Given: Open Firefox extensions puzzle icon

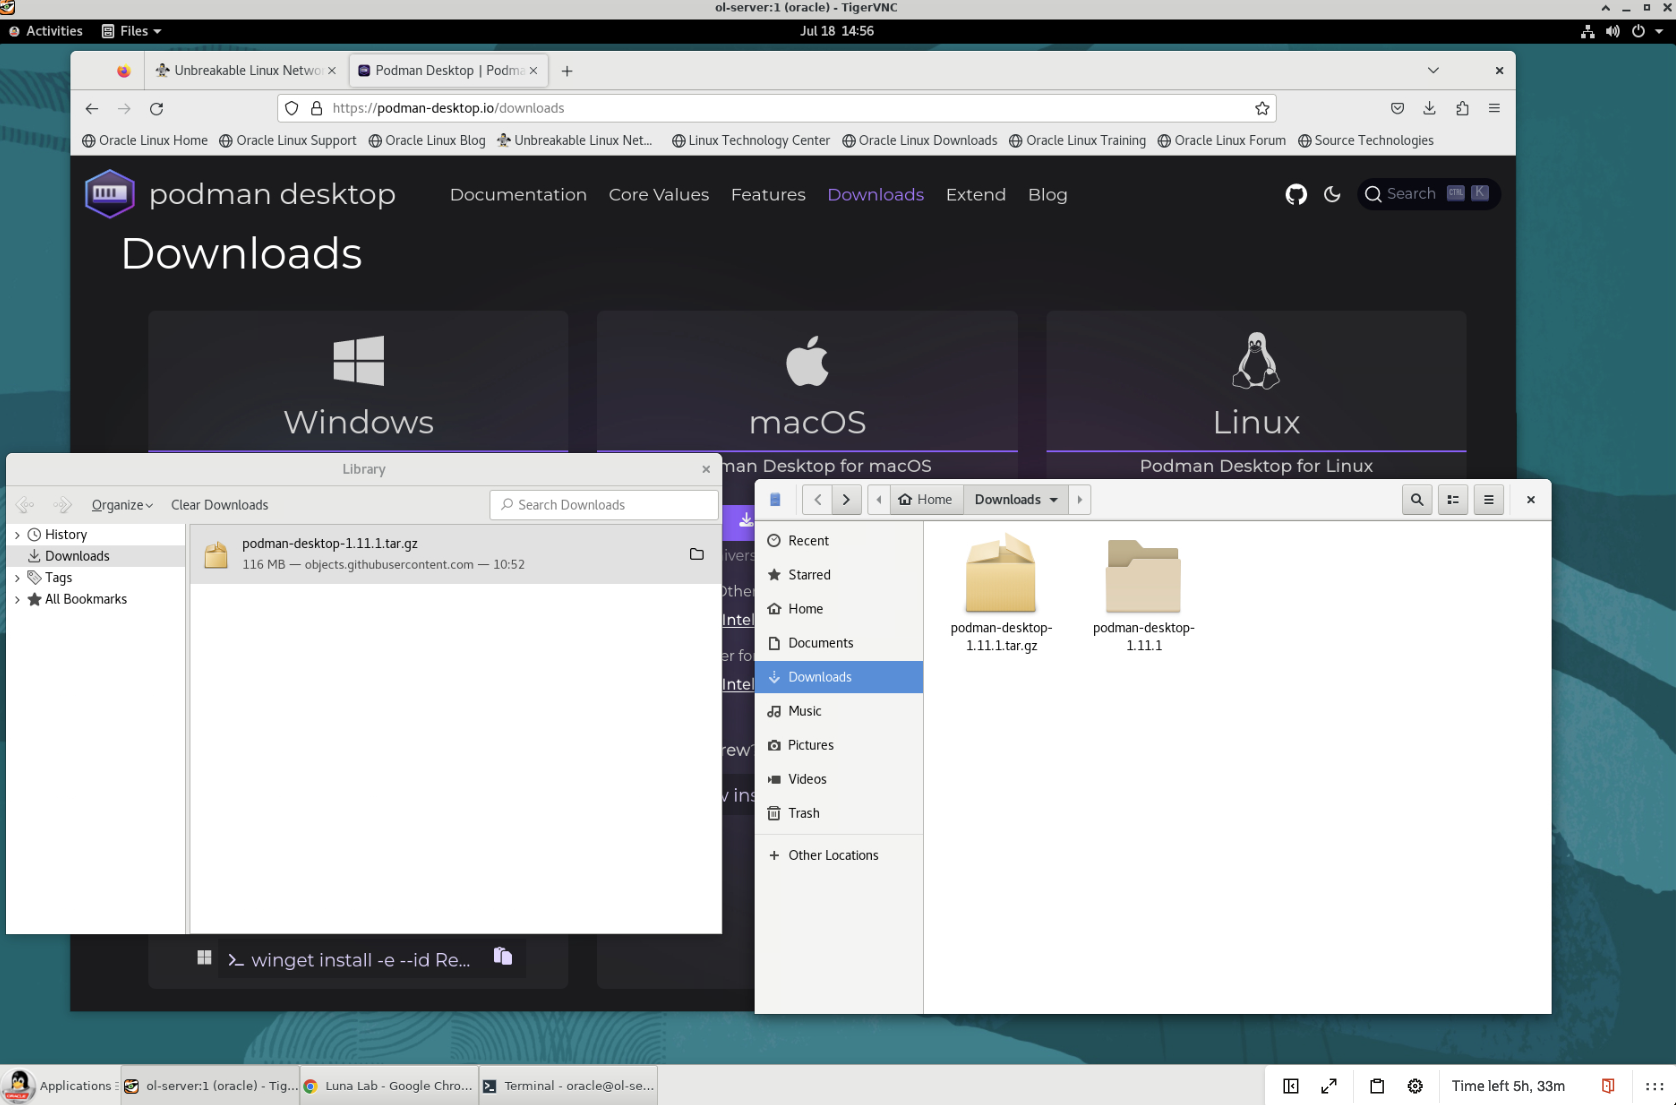Looking at the screenshot, I should 1462,108.
